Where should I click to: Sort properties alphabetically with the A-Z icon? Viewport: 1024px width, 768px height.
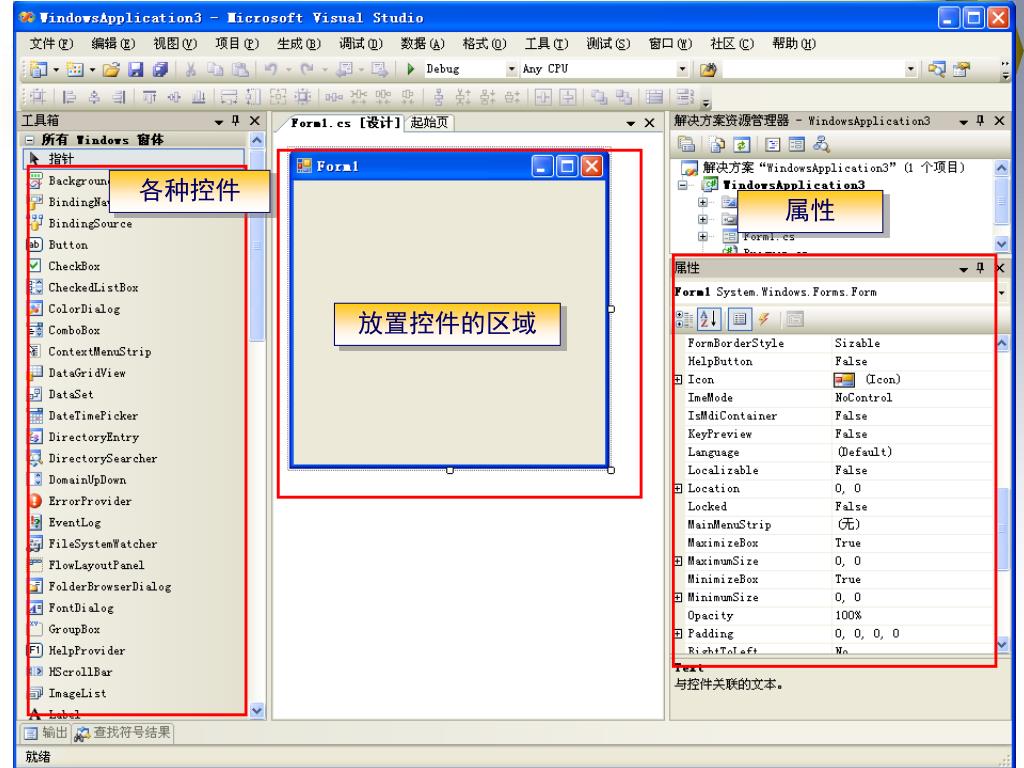pyautogui.click(x=709, y=319)
